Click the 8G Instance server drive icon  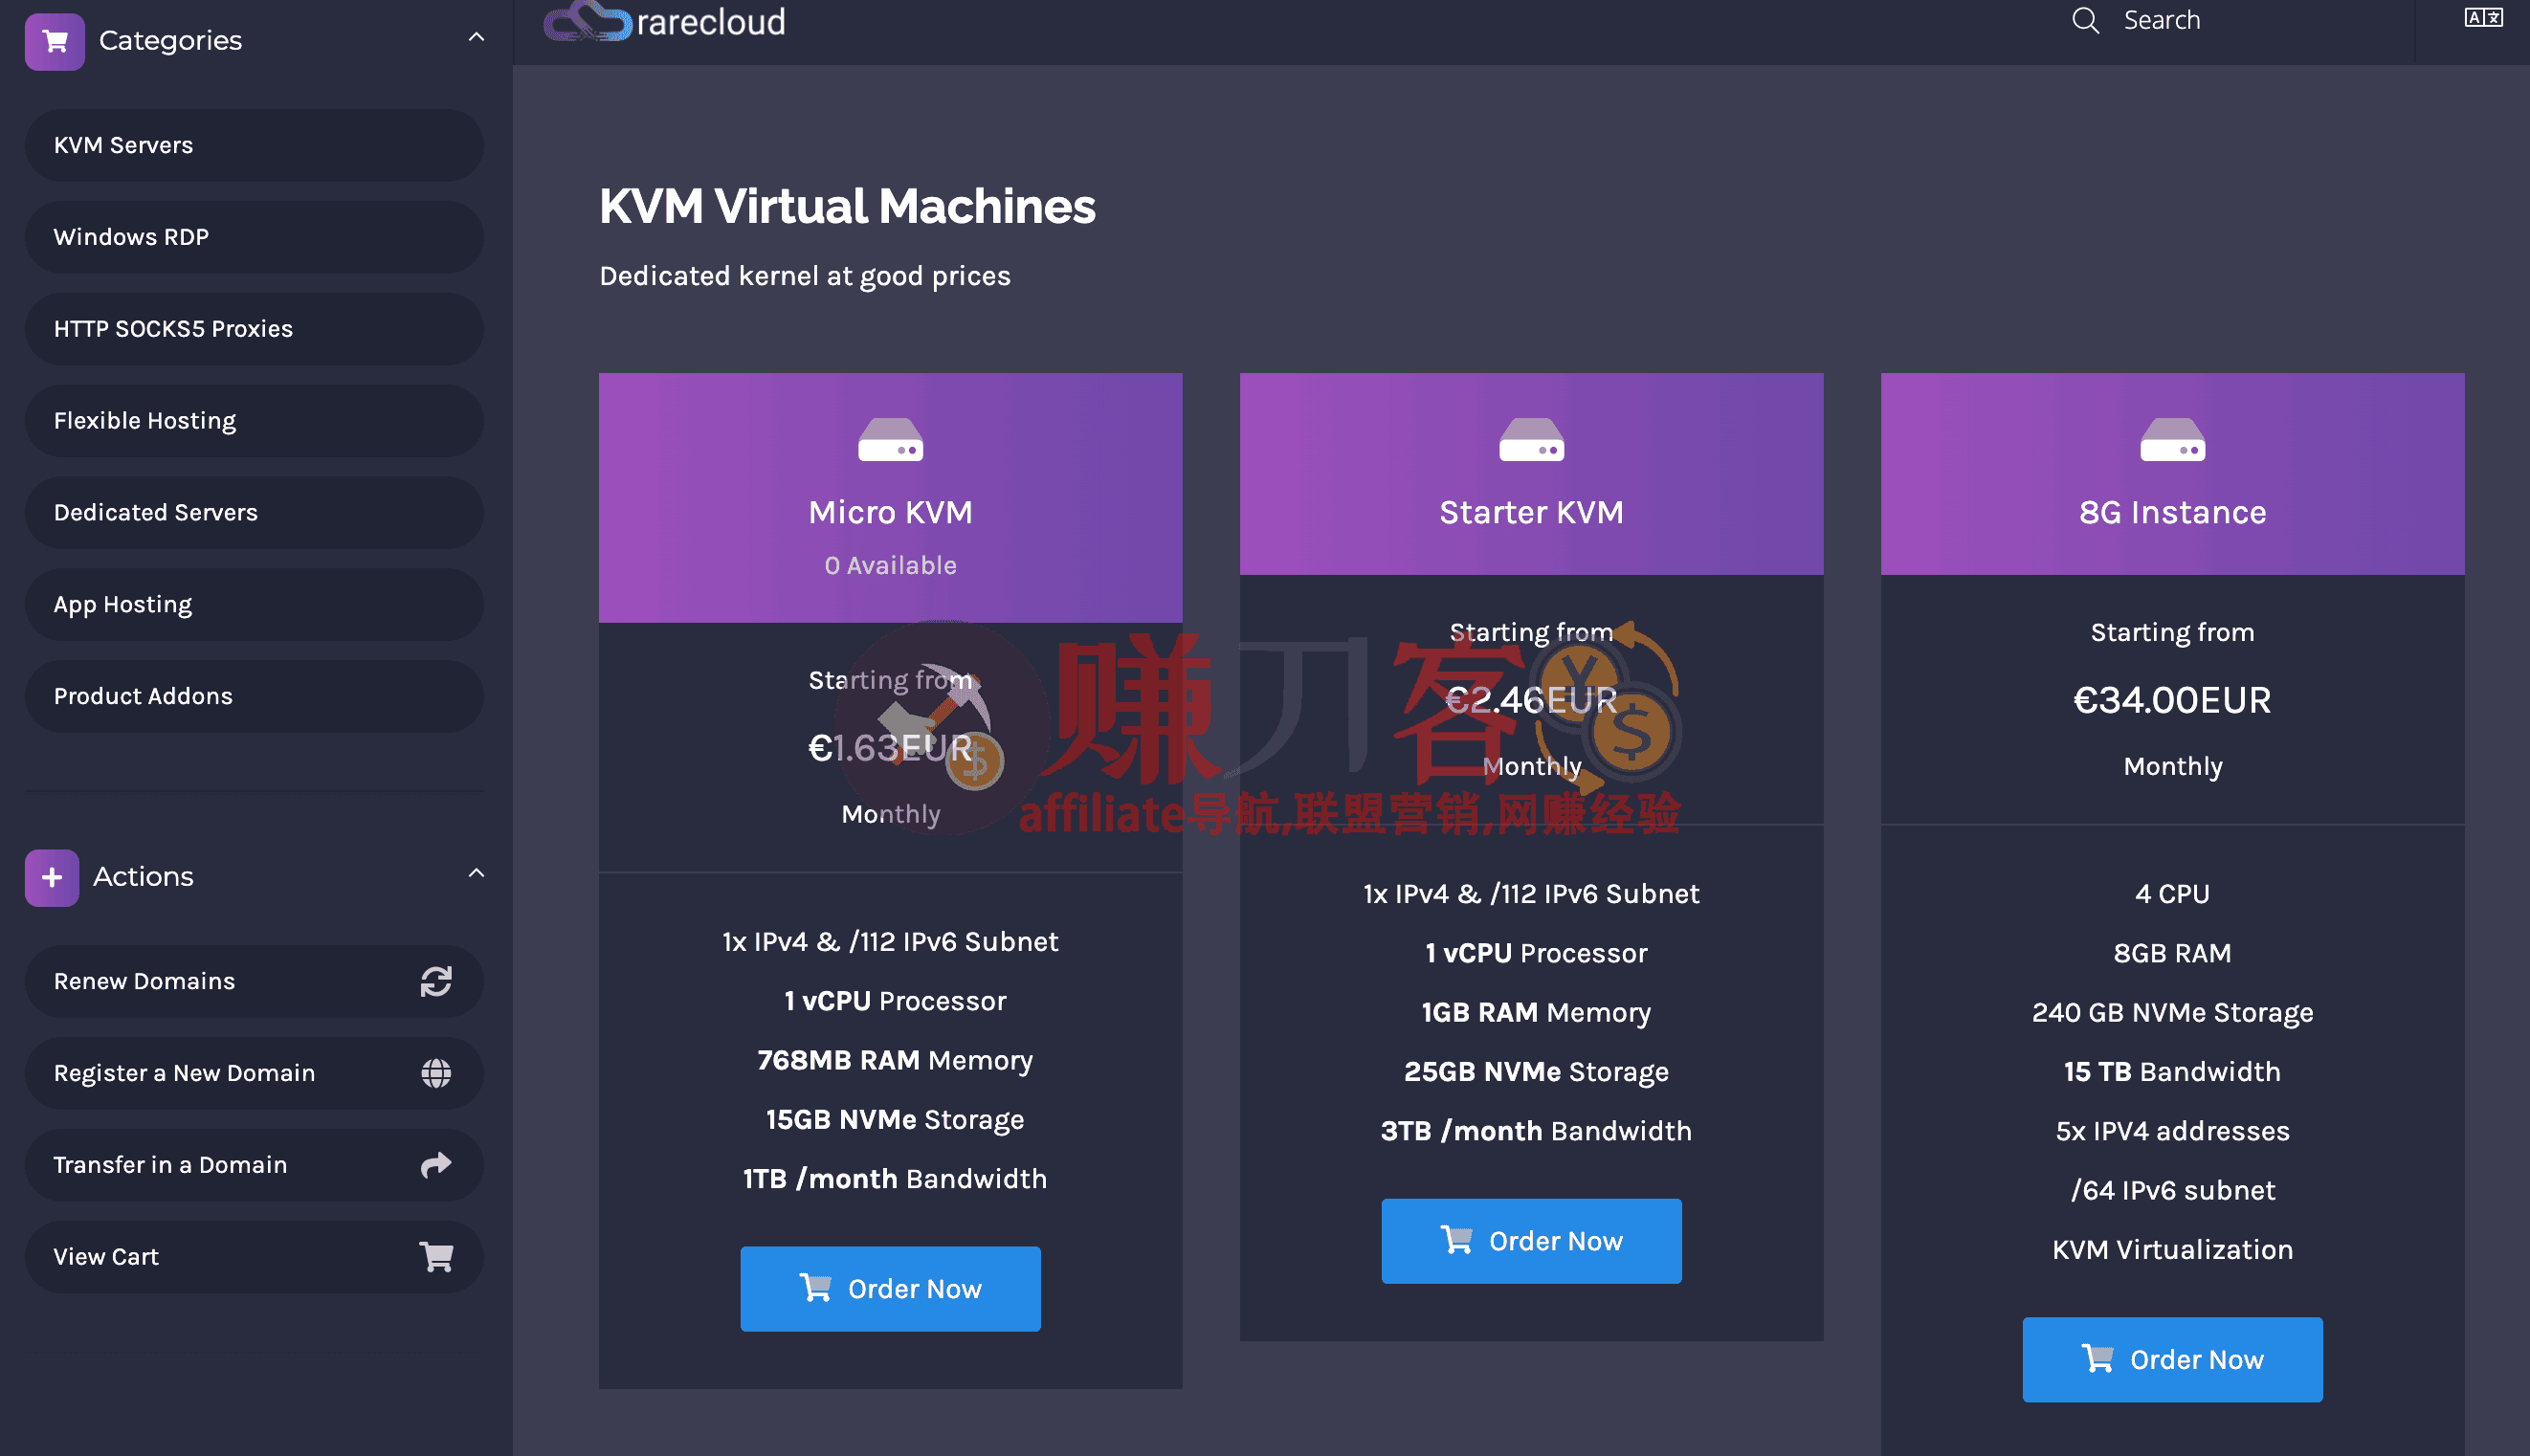pyautogui.click(x=2172, y=440)
